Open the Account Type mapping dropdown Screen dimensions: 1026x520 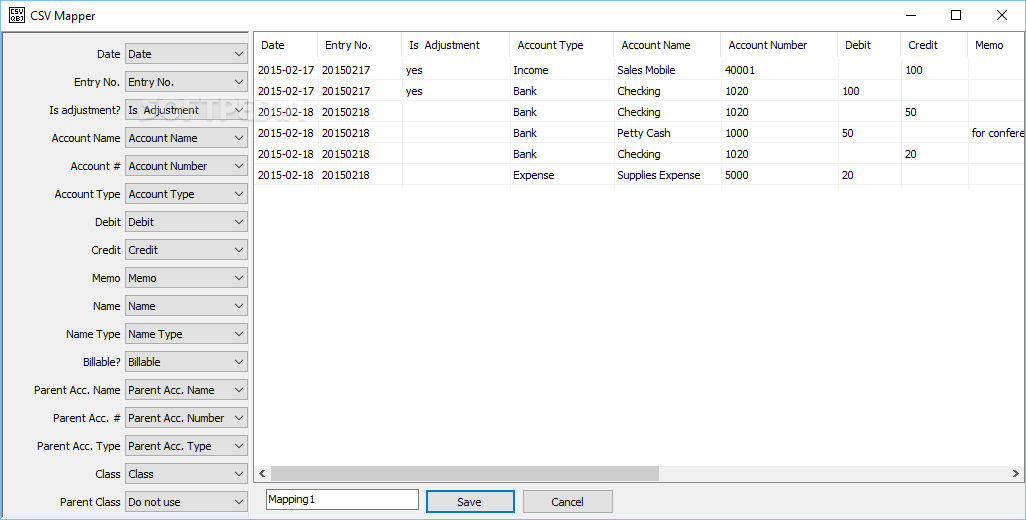(x=186, y=194)
